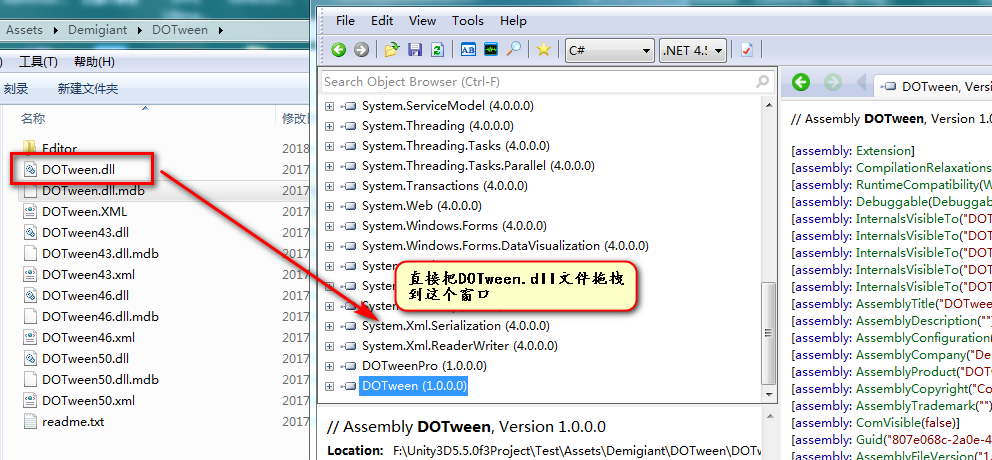992x460 pixels.
Task: Click the grey forward arrow in the code pane
Action: 833,82
